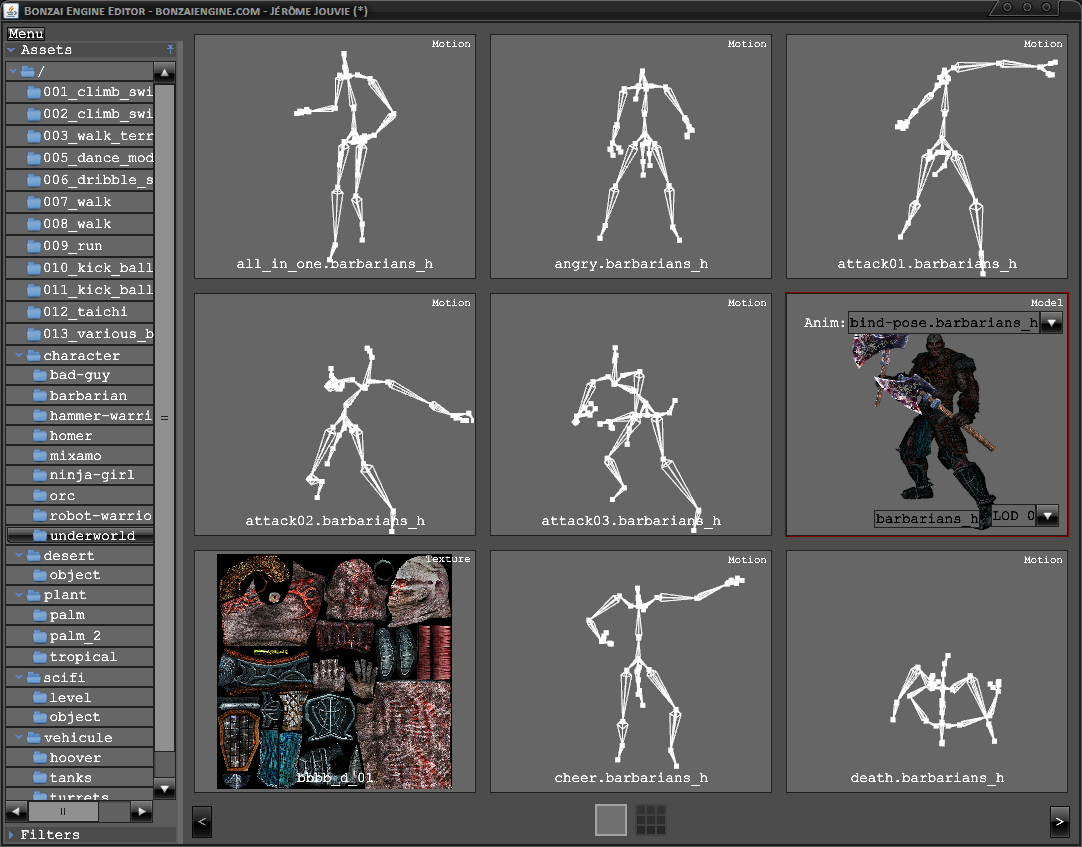Open the Anim bind-pose dropdown arrow
This screenshot has width=1082, height=847.
coord(1050,323)
